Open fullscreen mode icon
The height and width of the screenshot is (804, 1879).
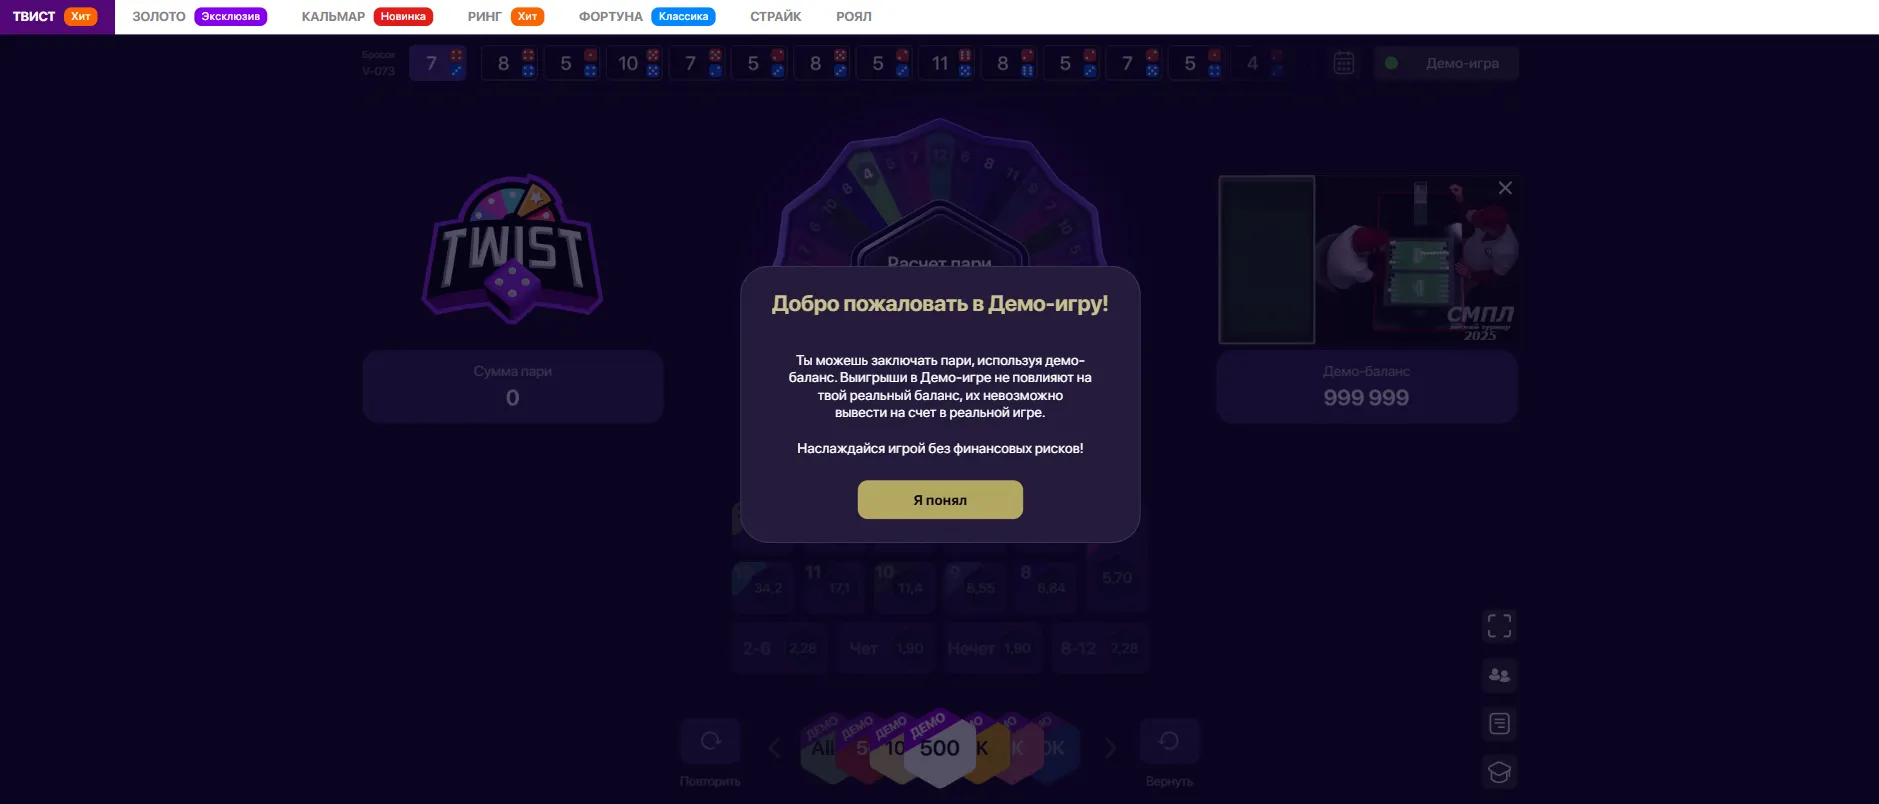tap(1499, 626)
